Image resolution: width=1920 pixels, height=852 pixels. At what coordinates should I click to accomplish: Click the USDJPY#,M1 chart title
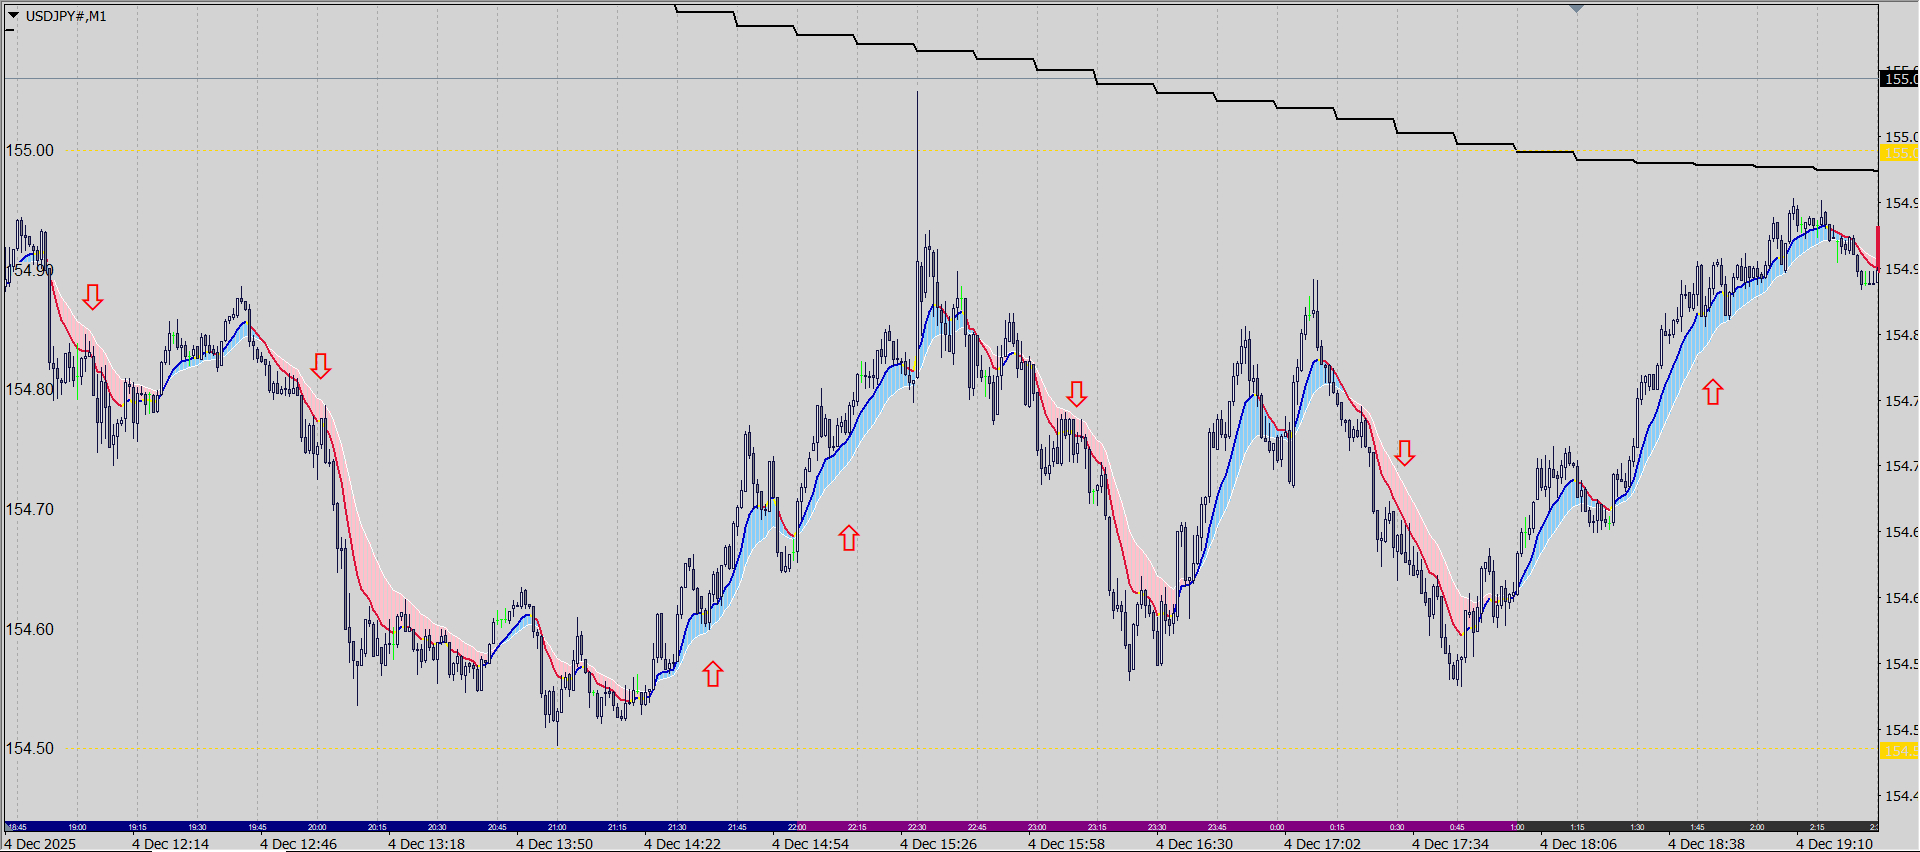tap(66, 16)
